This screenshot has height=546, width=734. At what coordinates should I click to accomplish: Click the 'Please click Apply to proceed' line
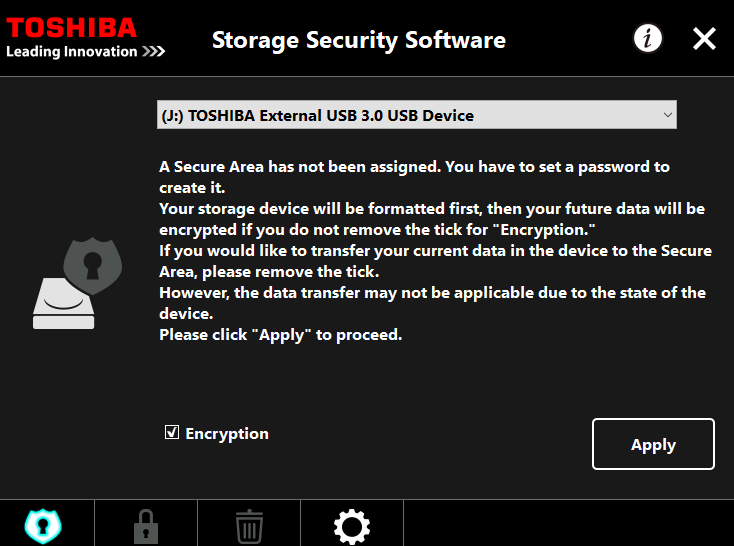pyautogui.click(x=280, y=335)
